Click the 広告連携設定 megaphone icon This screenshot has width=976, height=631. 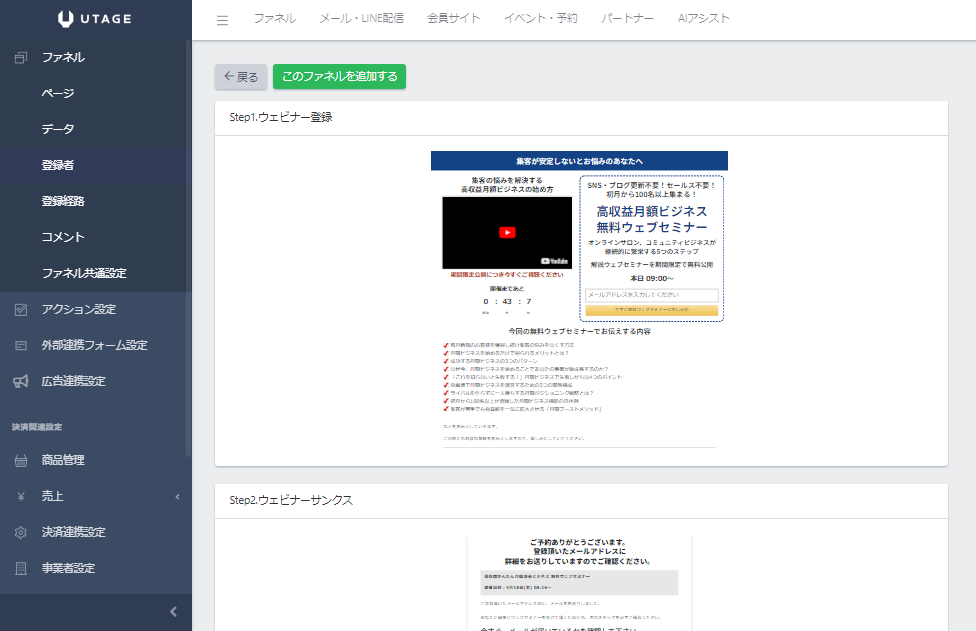(21, 381)
